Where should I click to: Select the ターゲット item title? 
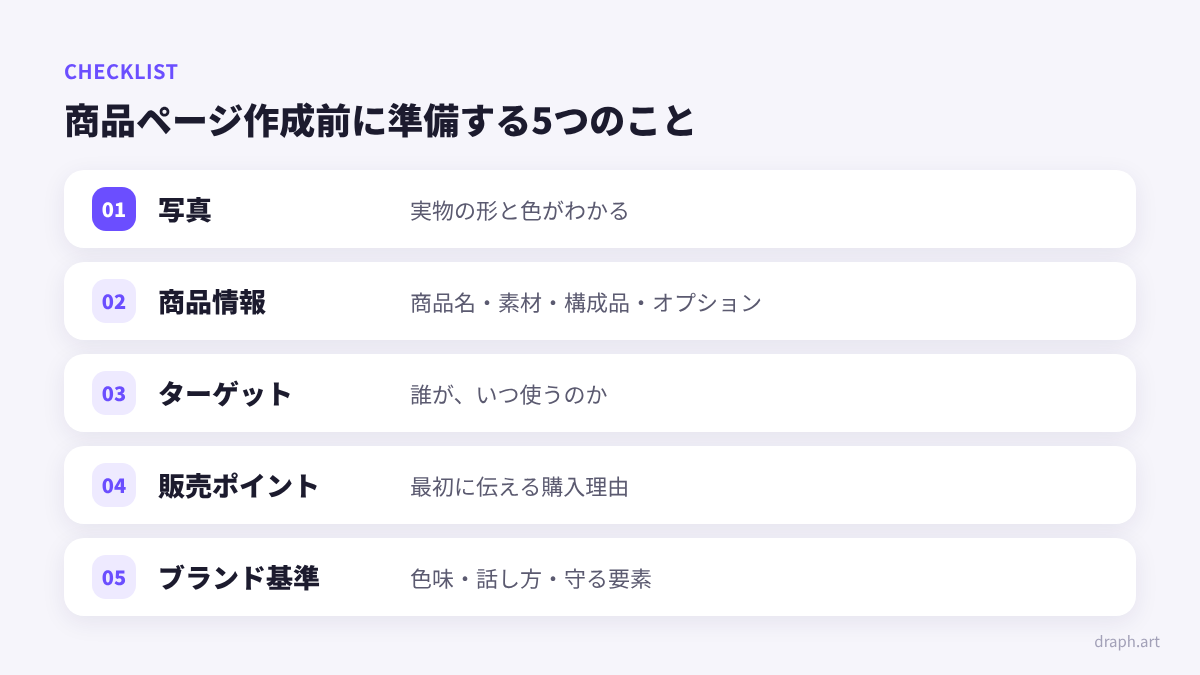[x=225, y=394]
